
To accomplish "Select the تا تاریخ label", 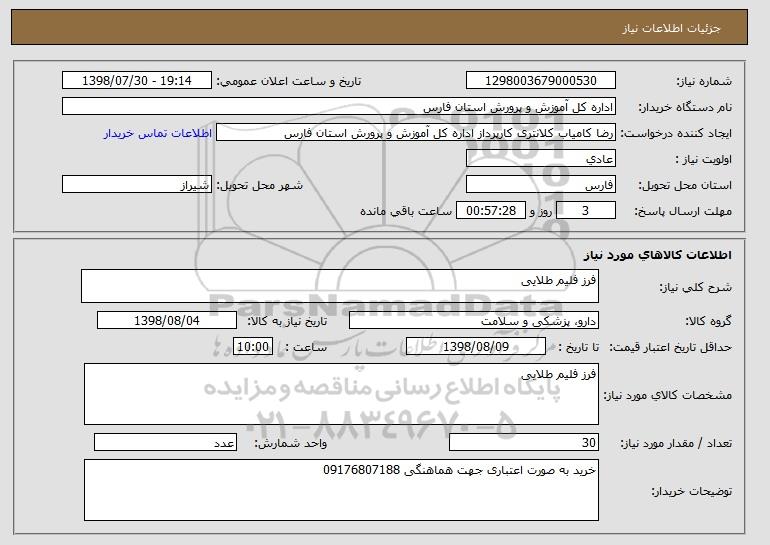I will click(578, 348).
